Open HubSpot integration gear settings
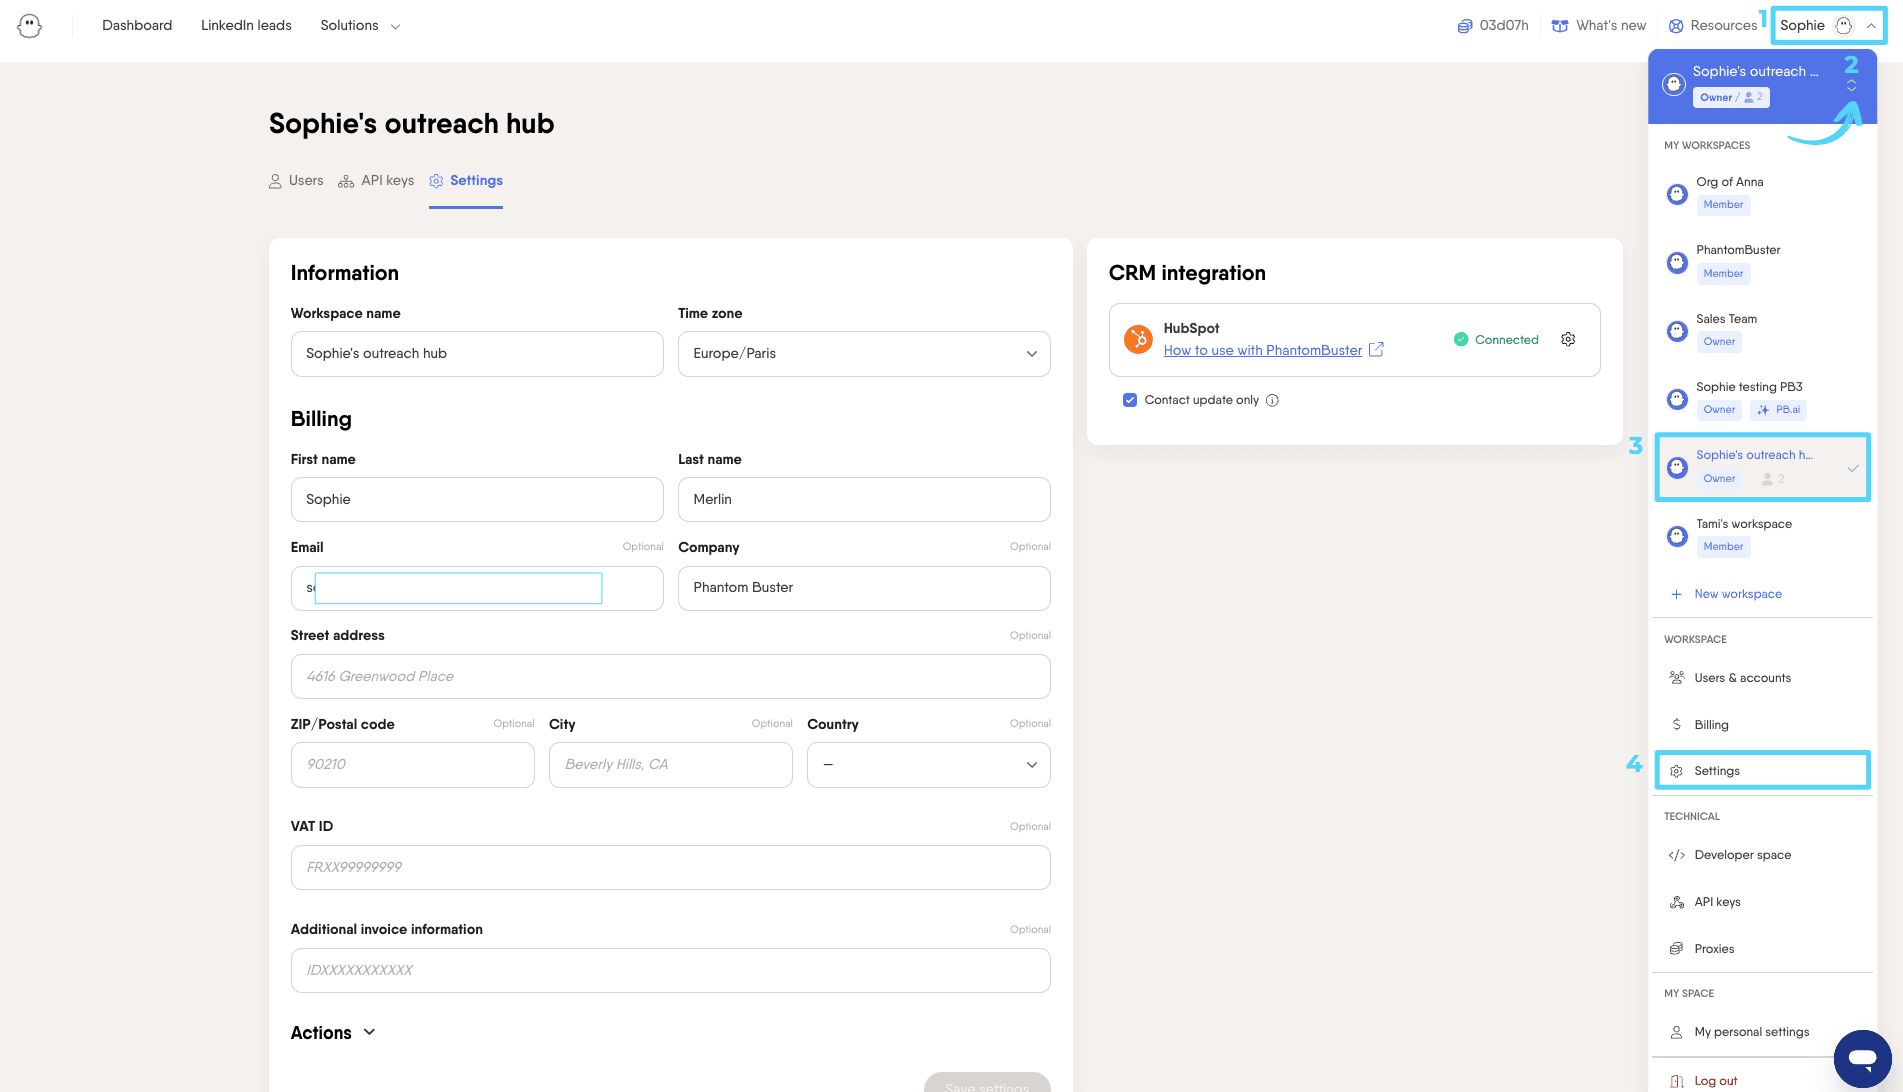 click(1568, 340)
